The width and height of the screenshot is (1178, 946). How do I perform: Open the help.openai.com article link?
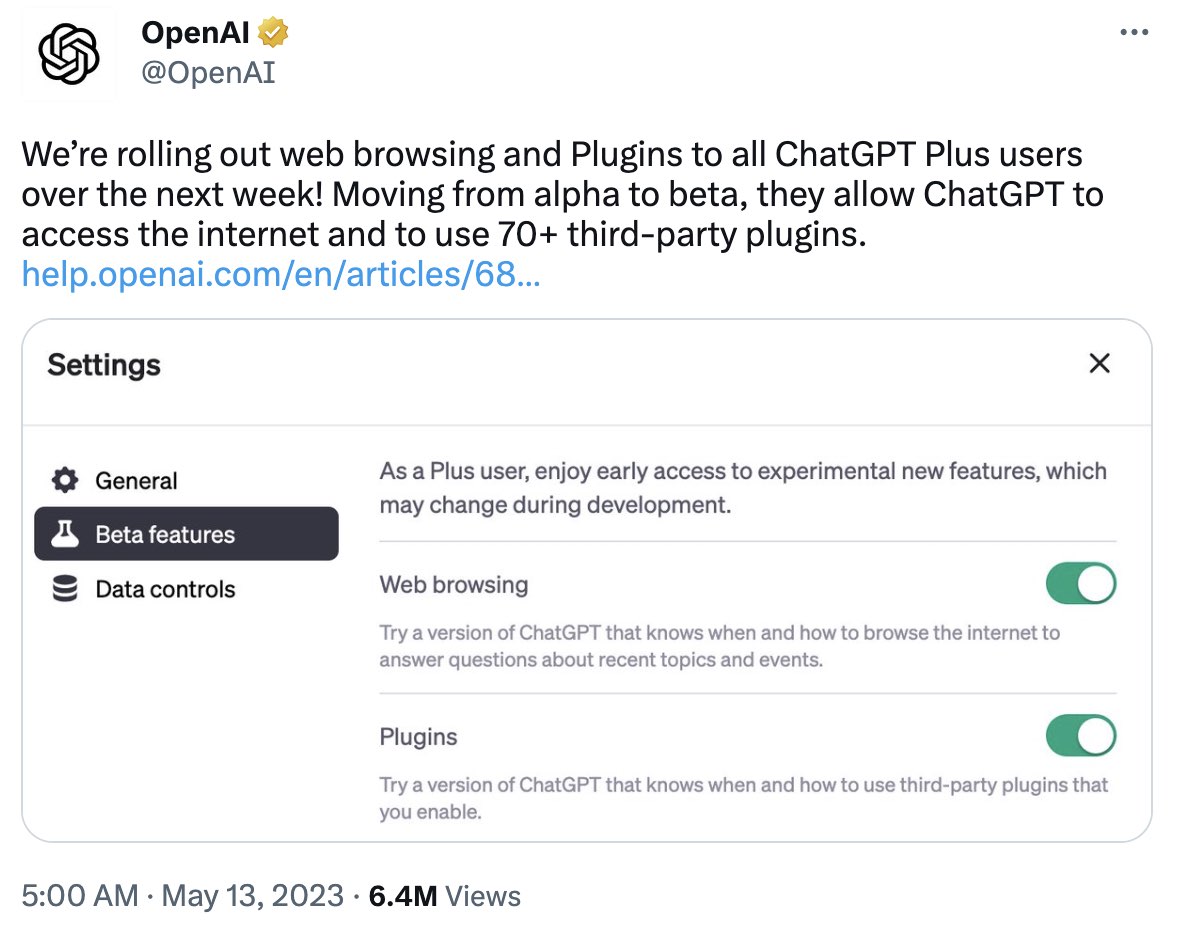pos(280,273)
